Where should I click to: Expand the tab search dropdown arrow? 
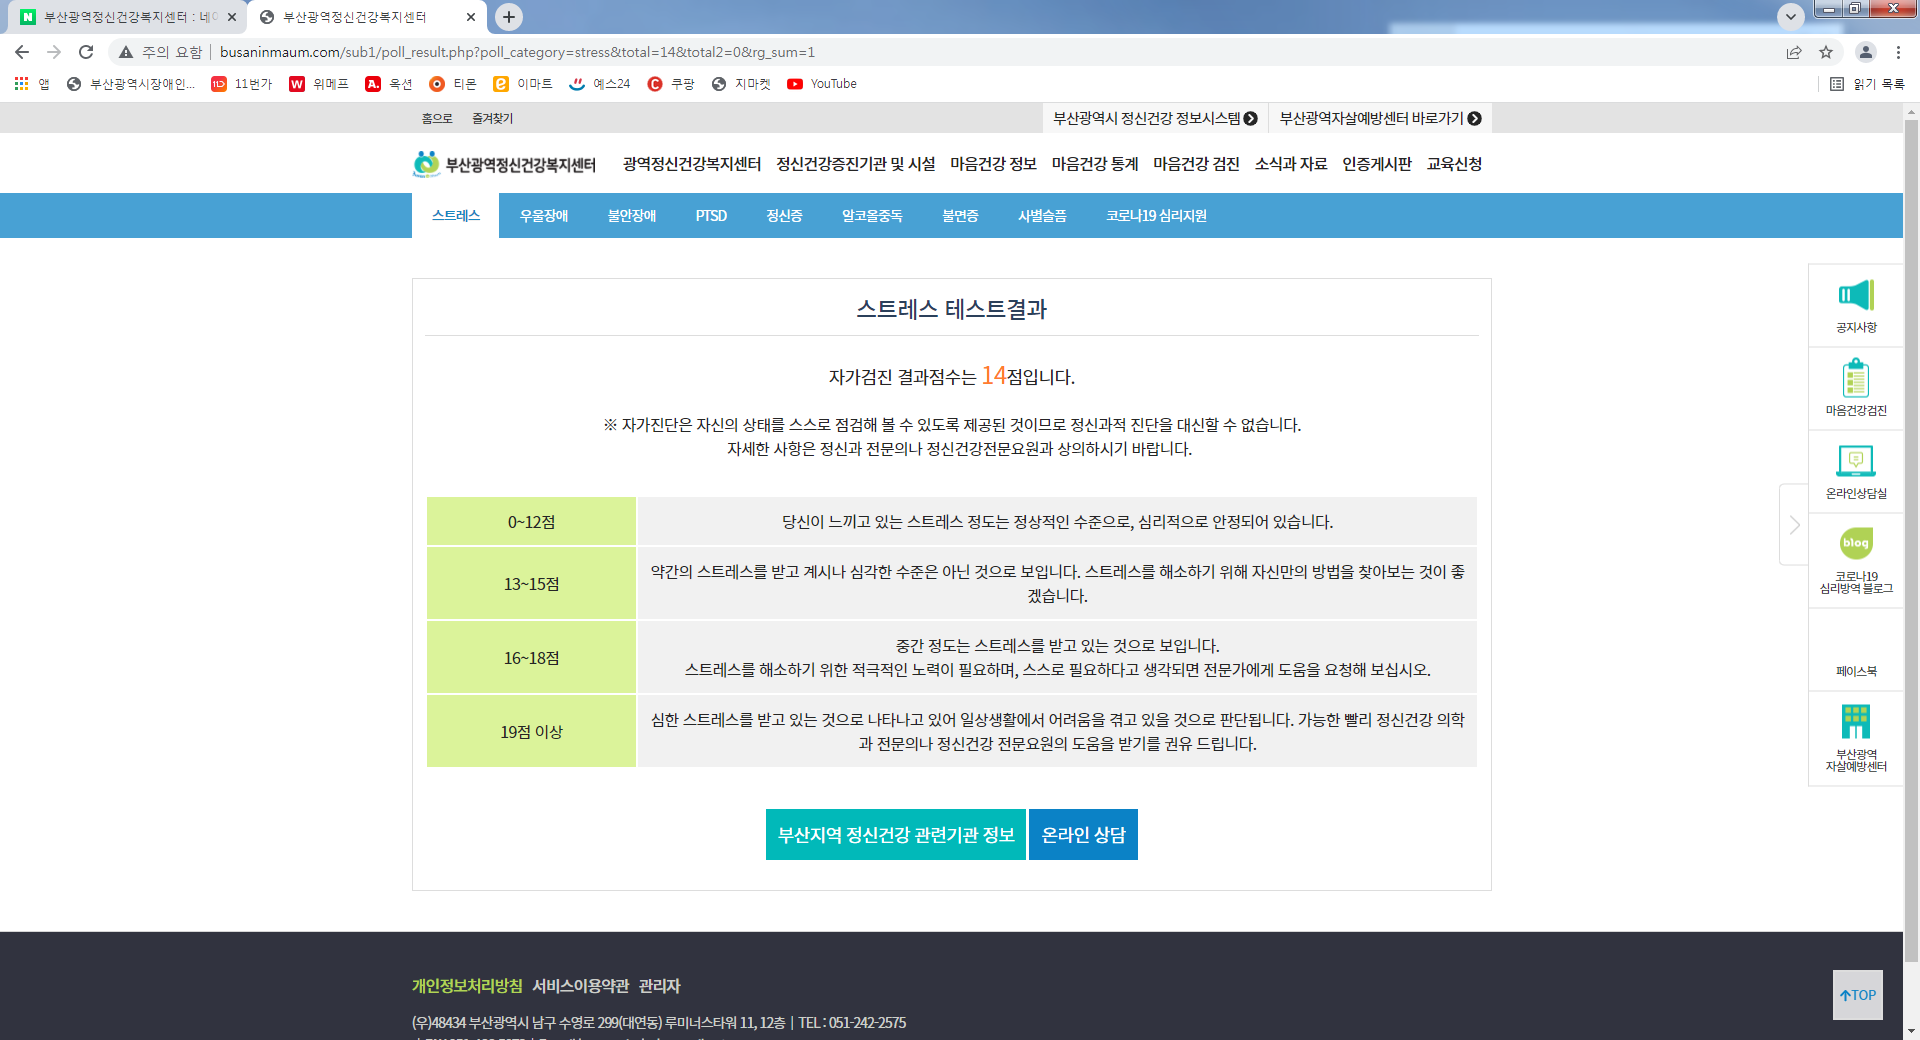tap(1790, 17)
